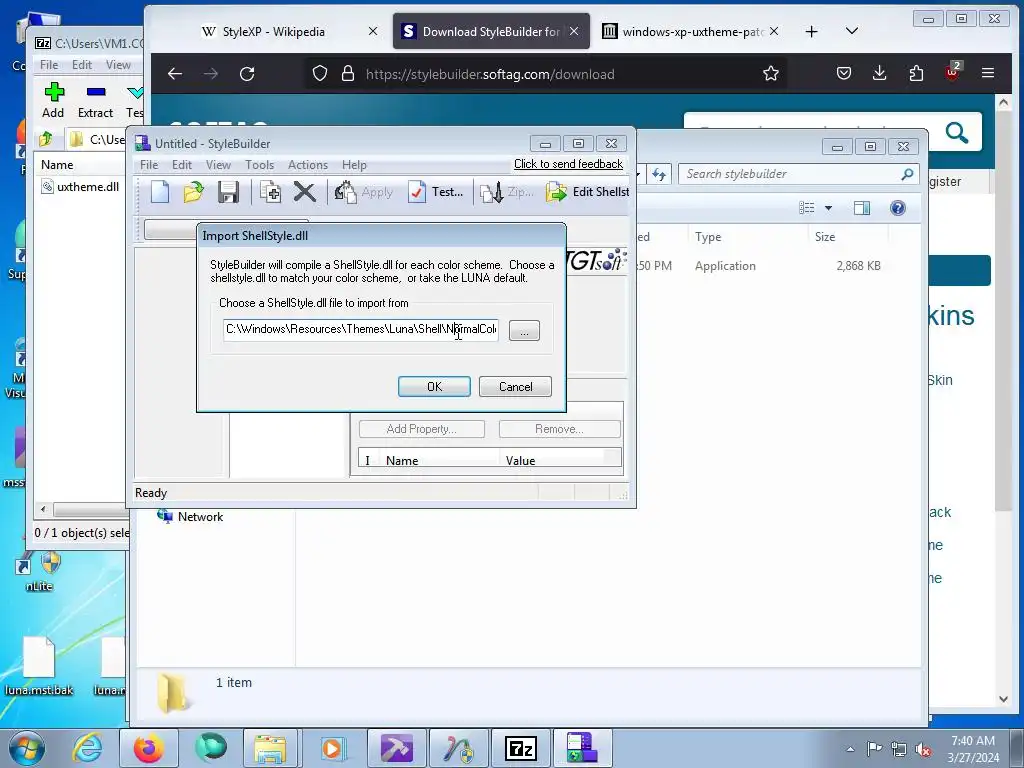
Task: Bookmark this page with the star icon
Action: point(771,74)
